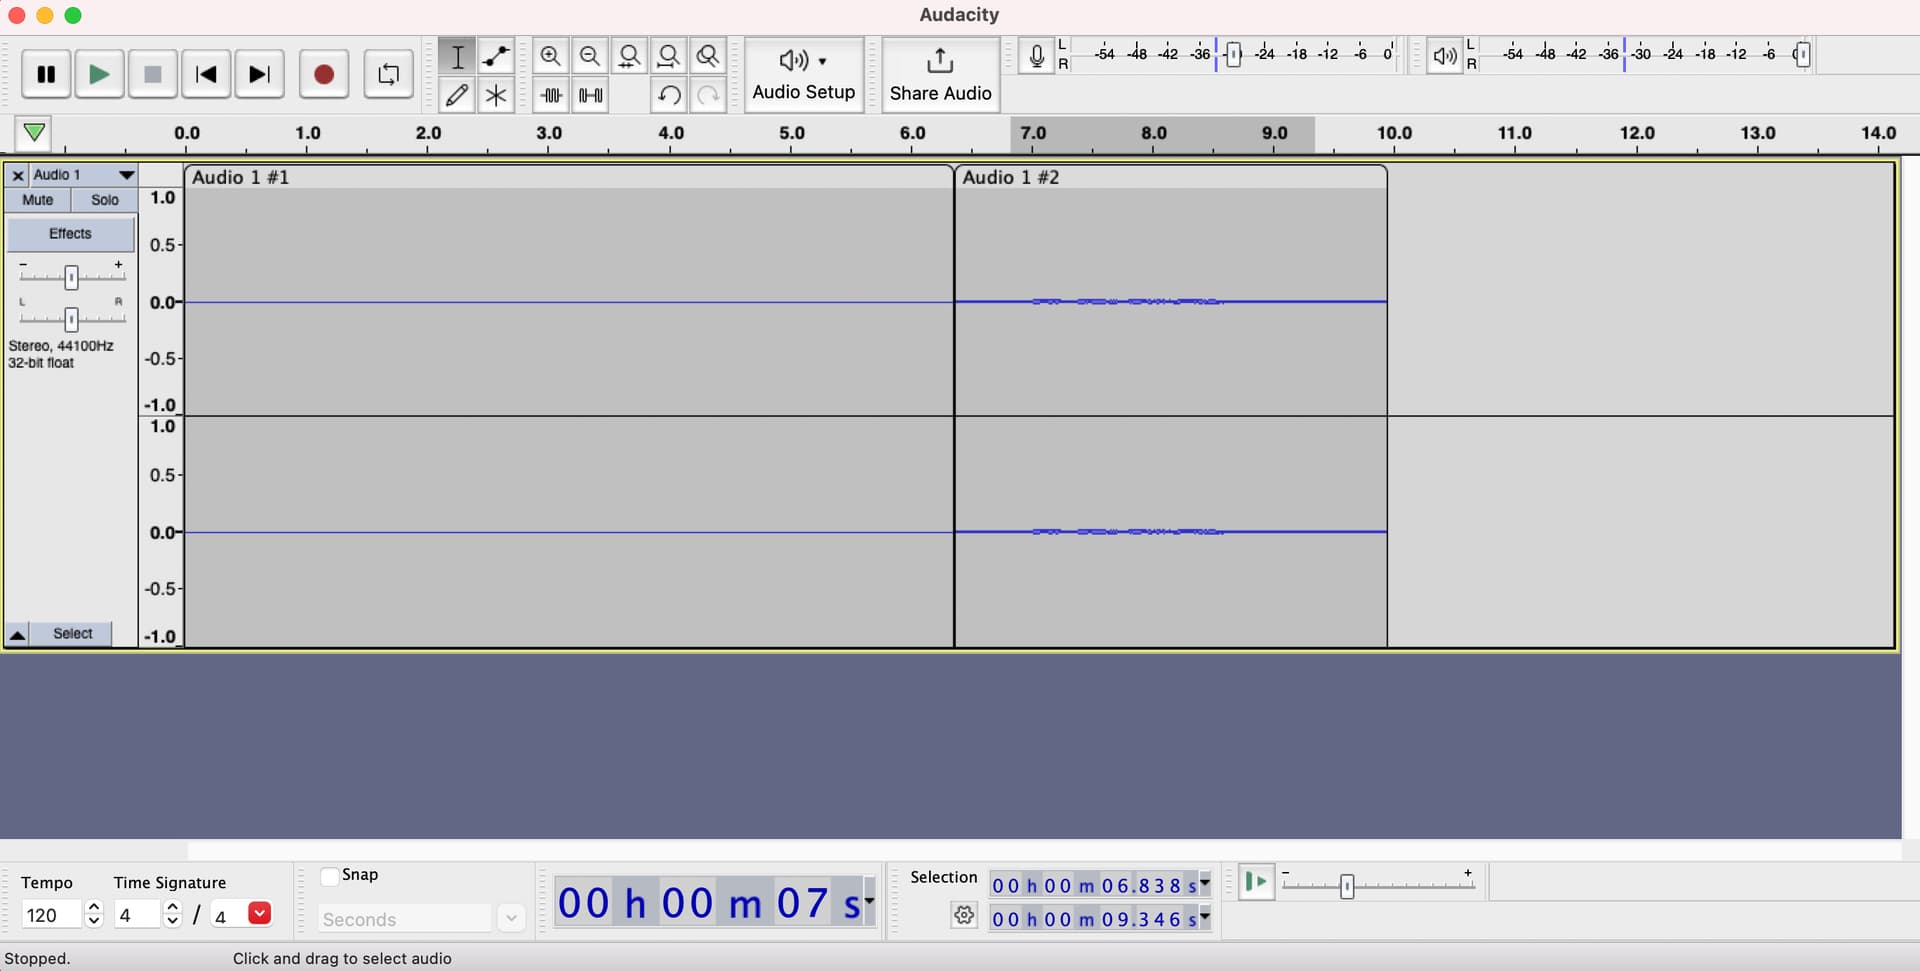Adjust the recording level slider
The width and height of the screenshot is (1920, 971).
coord(1233,55)
